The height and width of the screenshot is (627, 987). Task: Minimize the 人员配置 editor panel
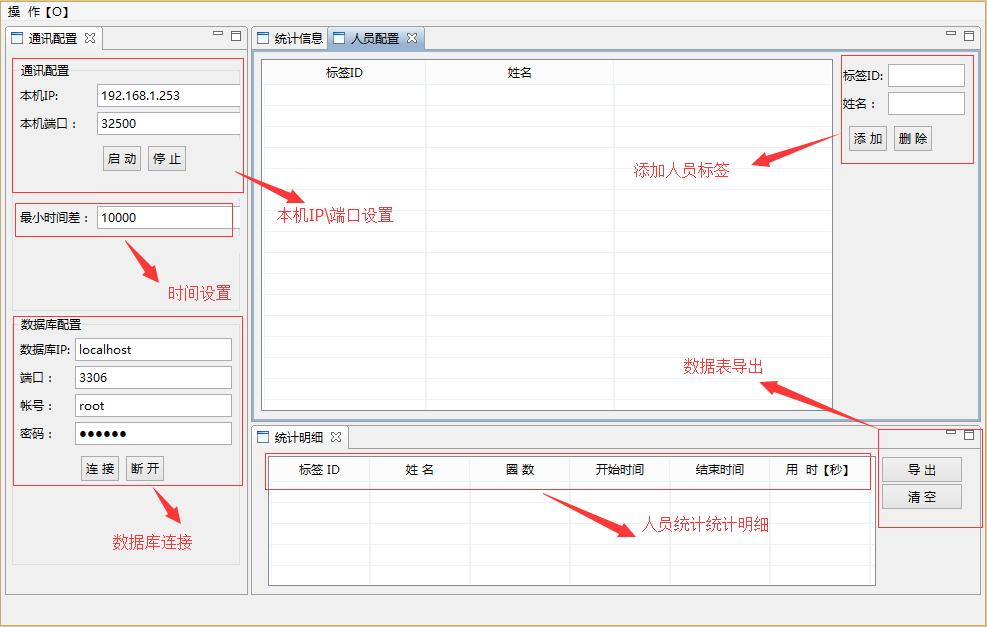[951, 33]
